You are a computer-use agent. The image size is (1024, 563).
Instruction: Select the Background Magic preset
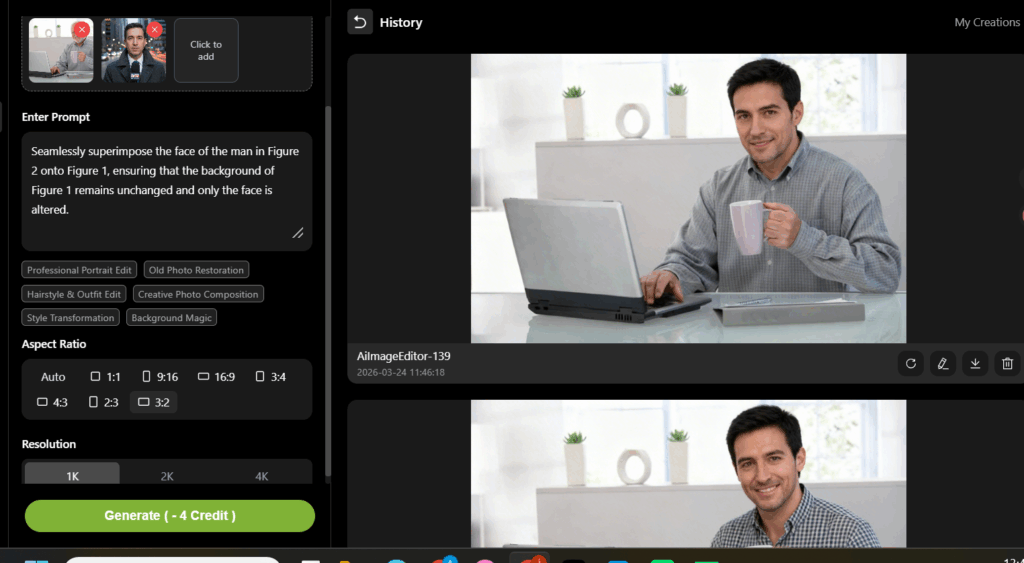[x=171, y=317]
